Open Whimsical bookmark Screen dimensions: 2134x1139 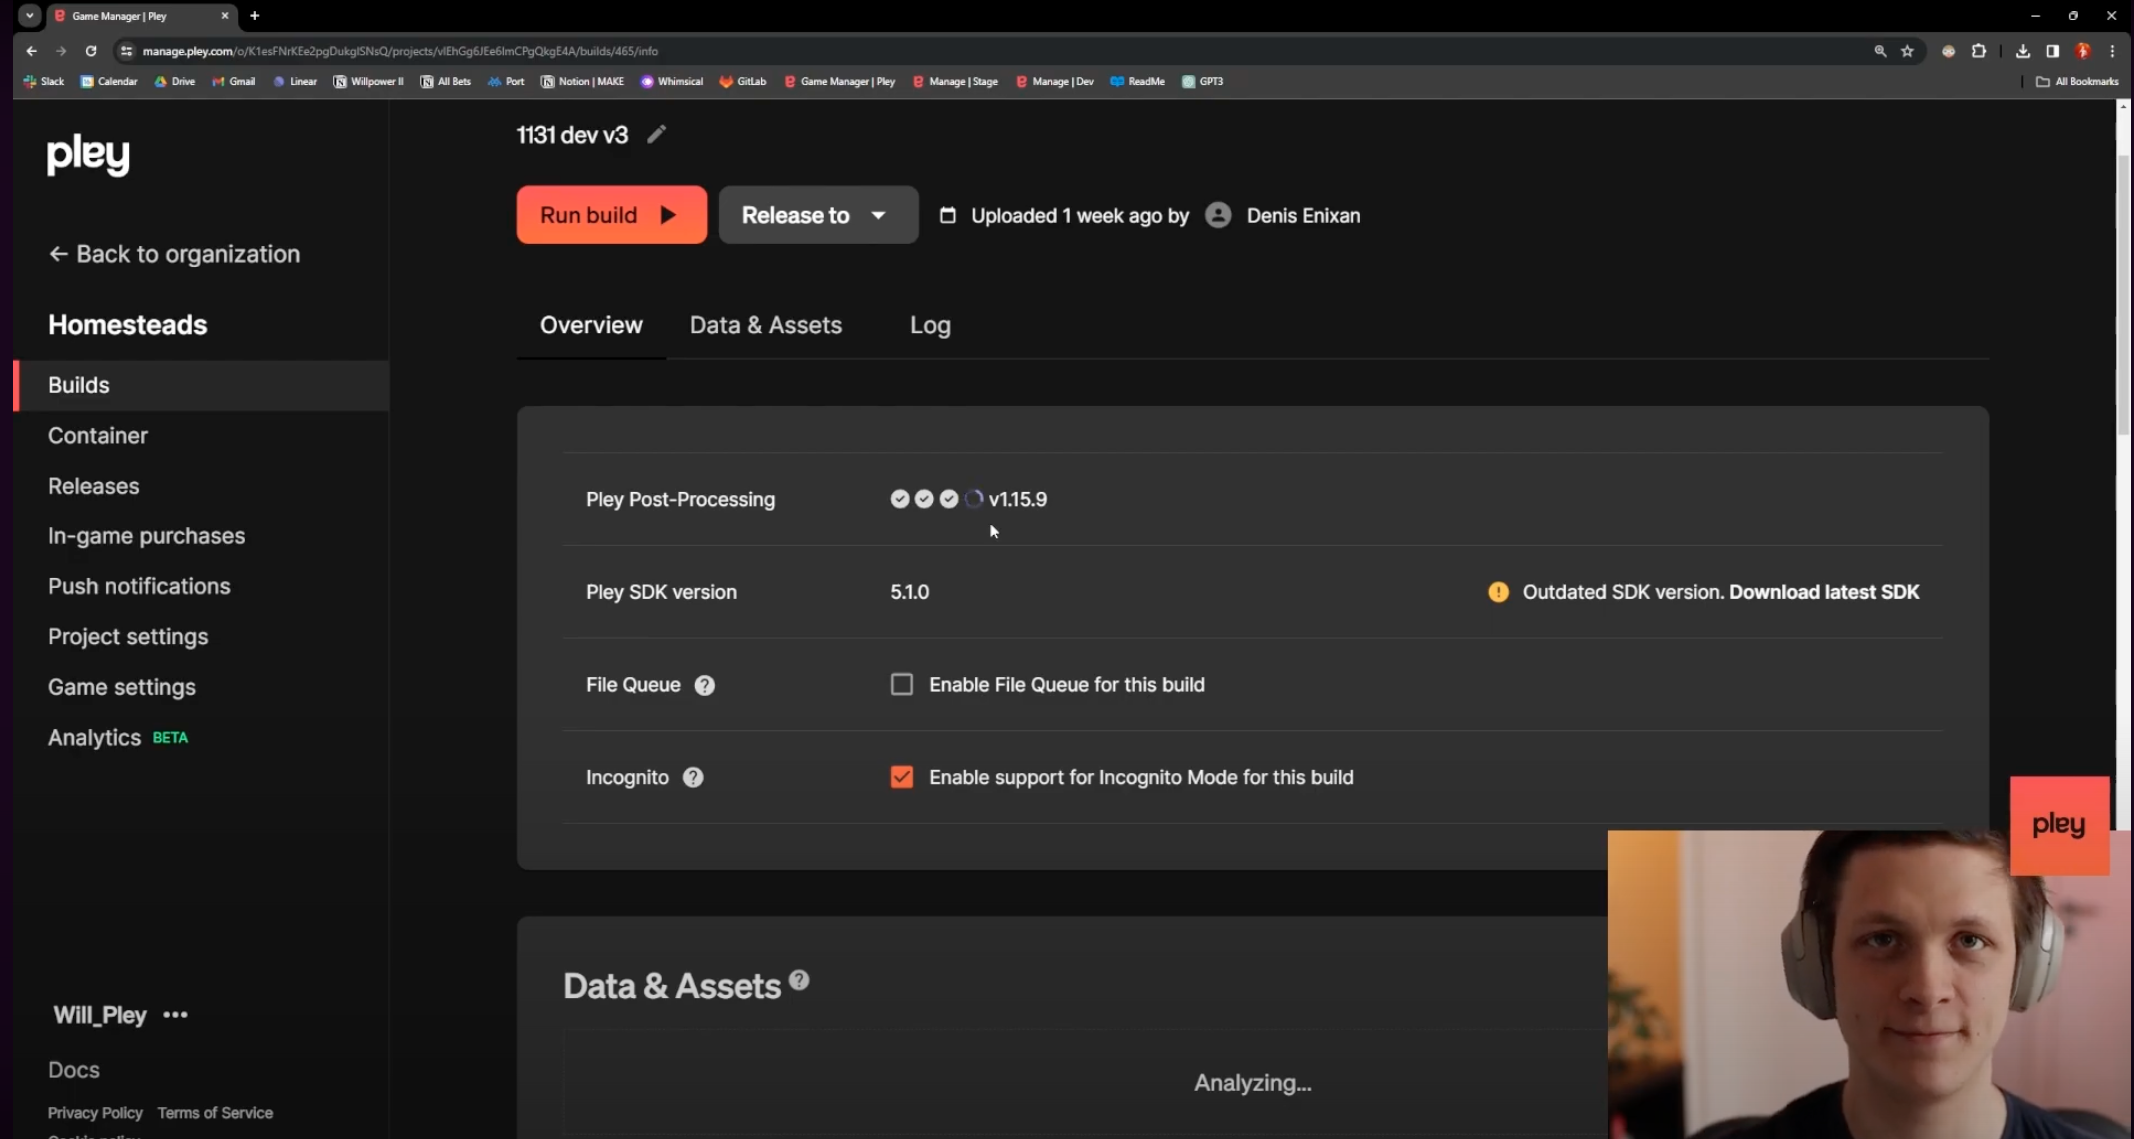coord(672,81)
